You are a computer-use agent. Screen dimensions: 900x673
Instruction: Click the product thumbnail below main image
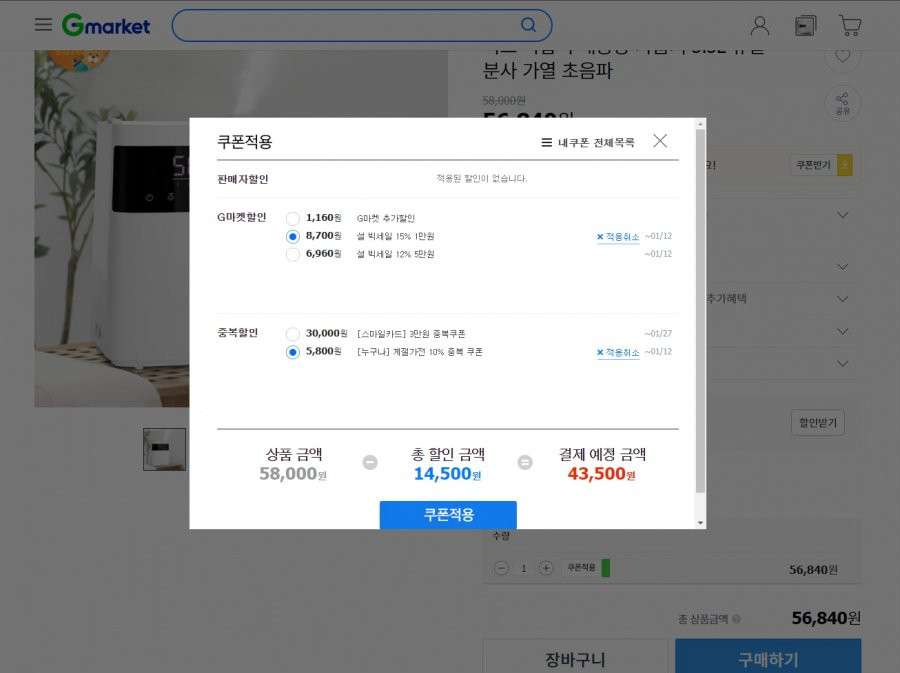coord(165,449)
